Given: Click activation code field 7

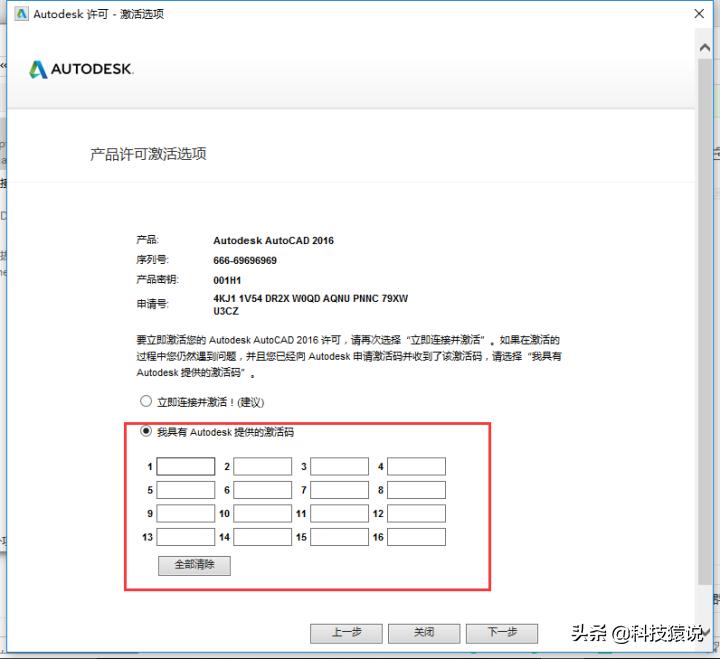Looking at the screenshot, I should (x=339, y=490).
